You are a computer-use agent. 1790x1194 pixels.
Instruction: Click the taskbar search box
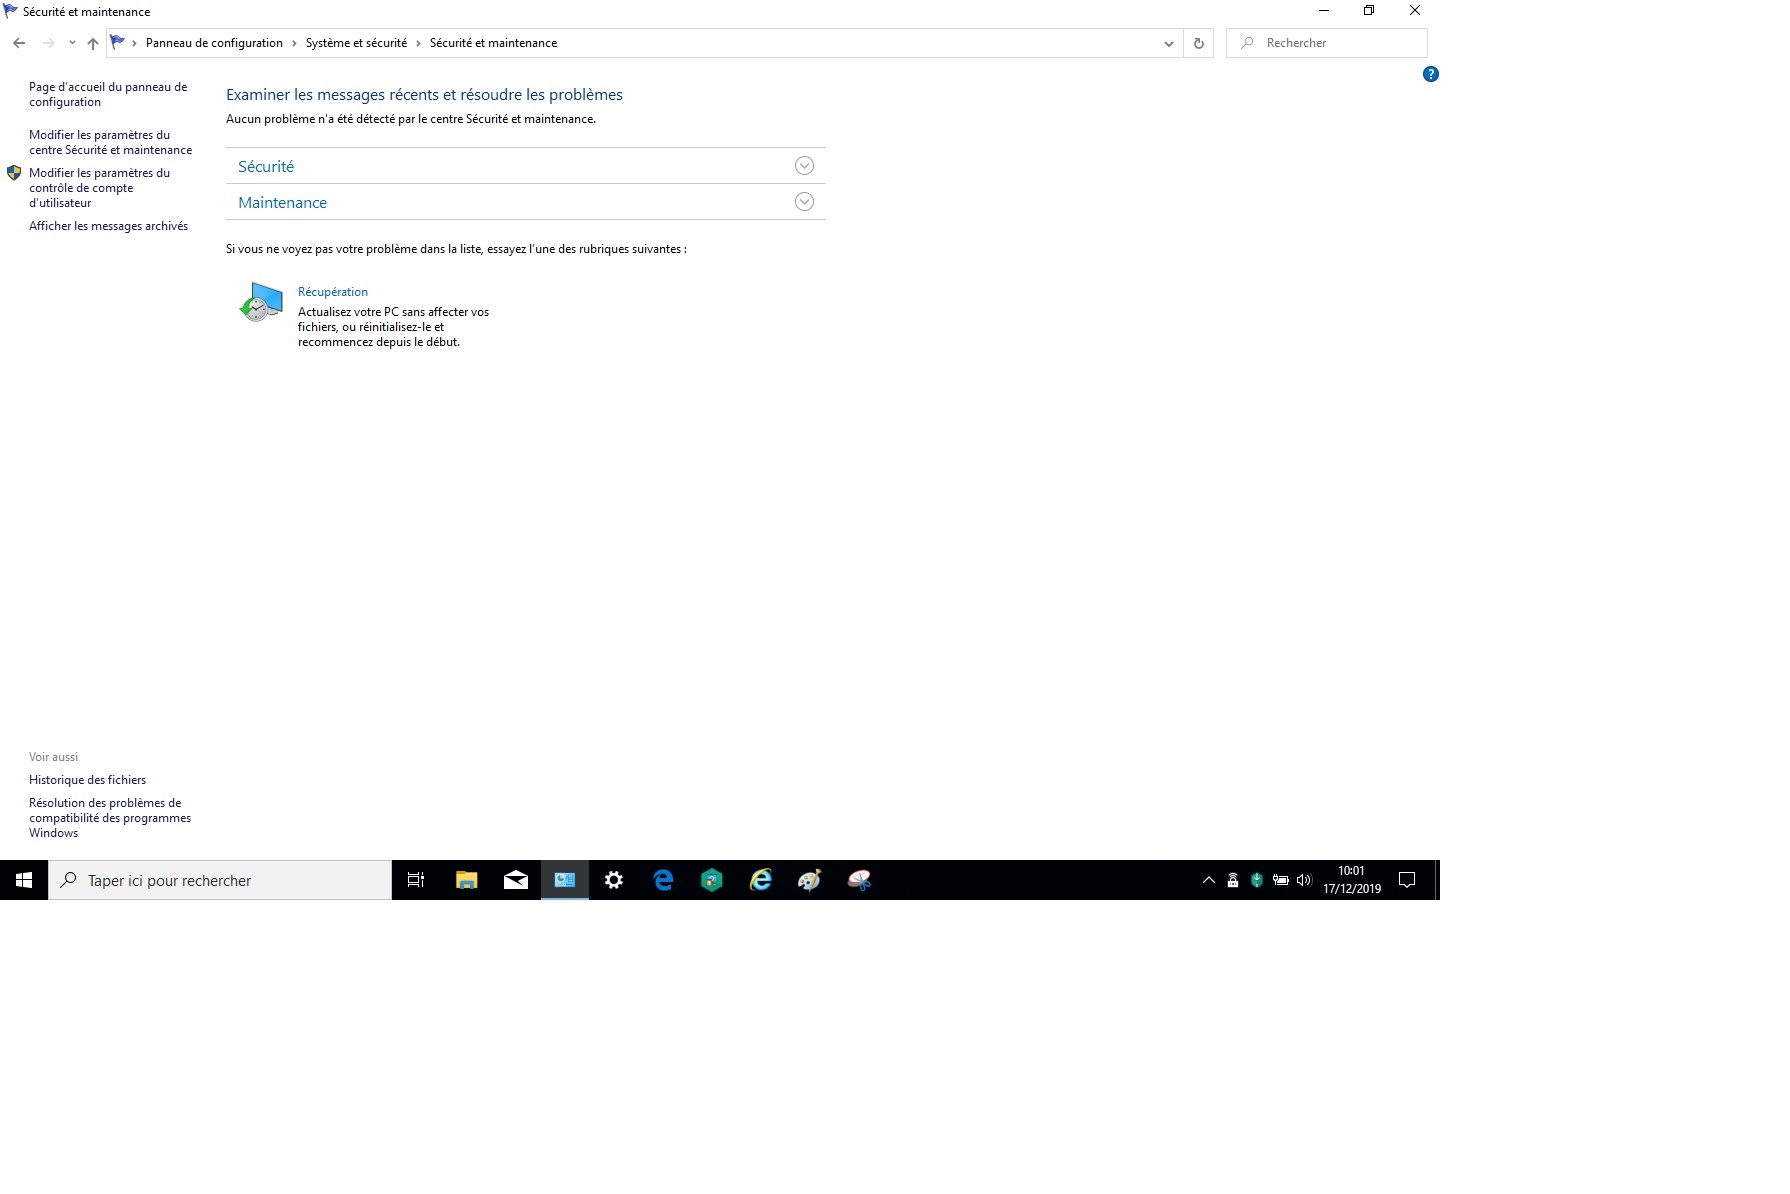(220, 880)
